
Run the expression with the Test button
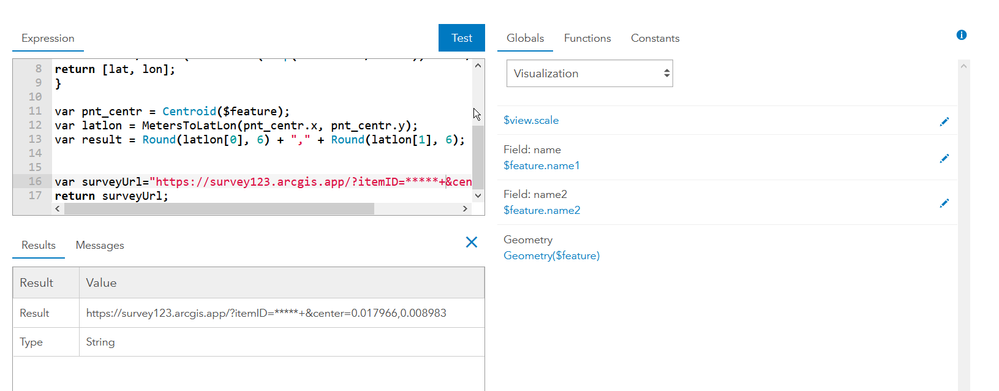[x=461, y=38]
